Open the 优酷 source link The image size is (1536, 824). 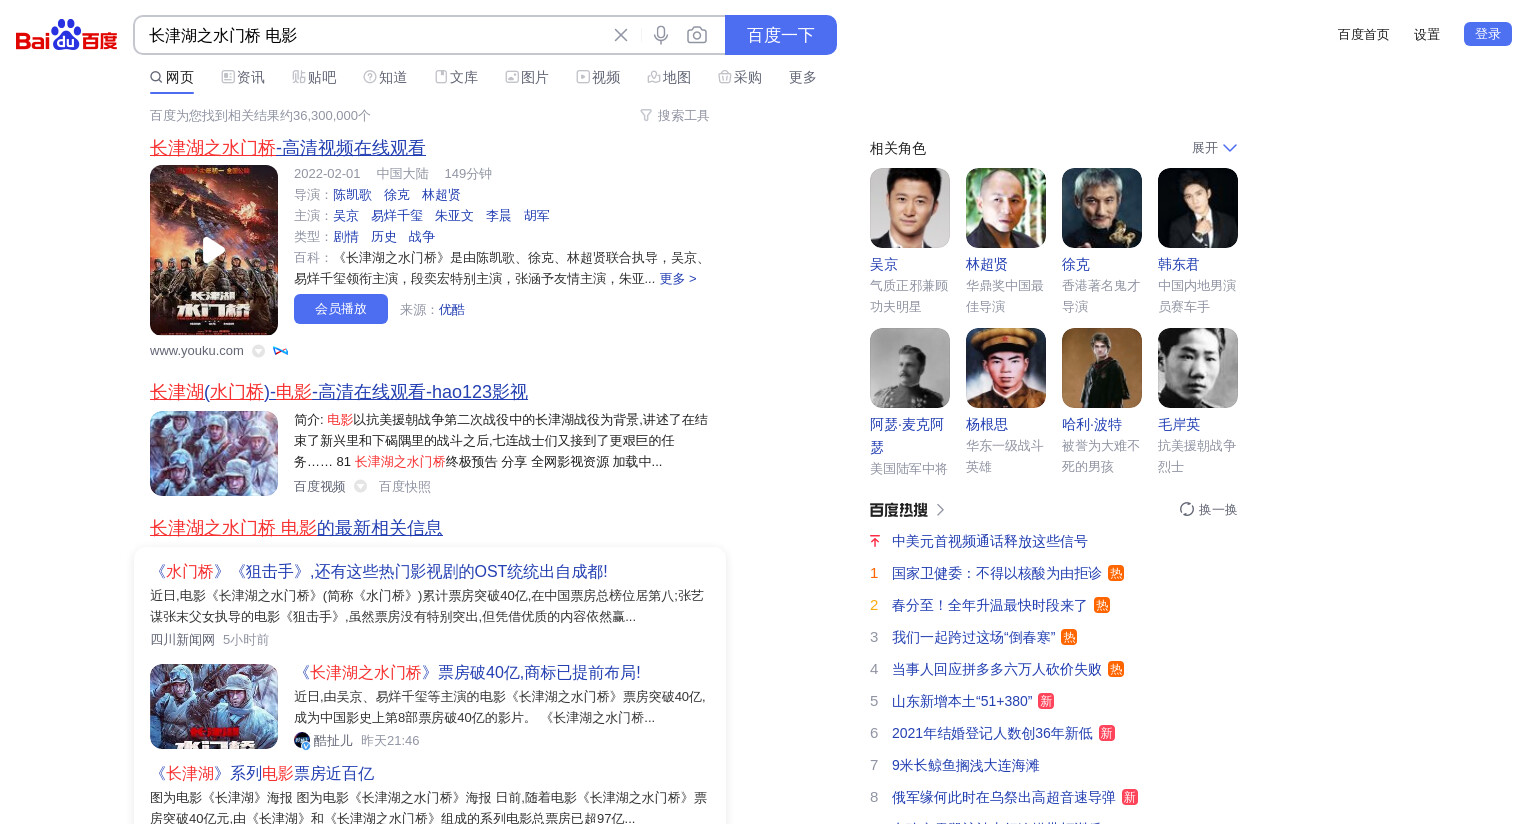coord(452,310)
